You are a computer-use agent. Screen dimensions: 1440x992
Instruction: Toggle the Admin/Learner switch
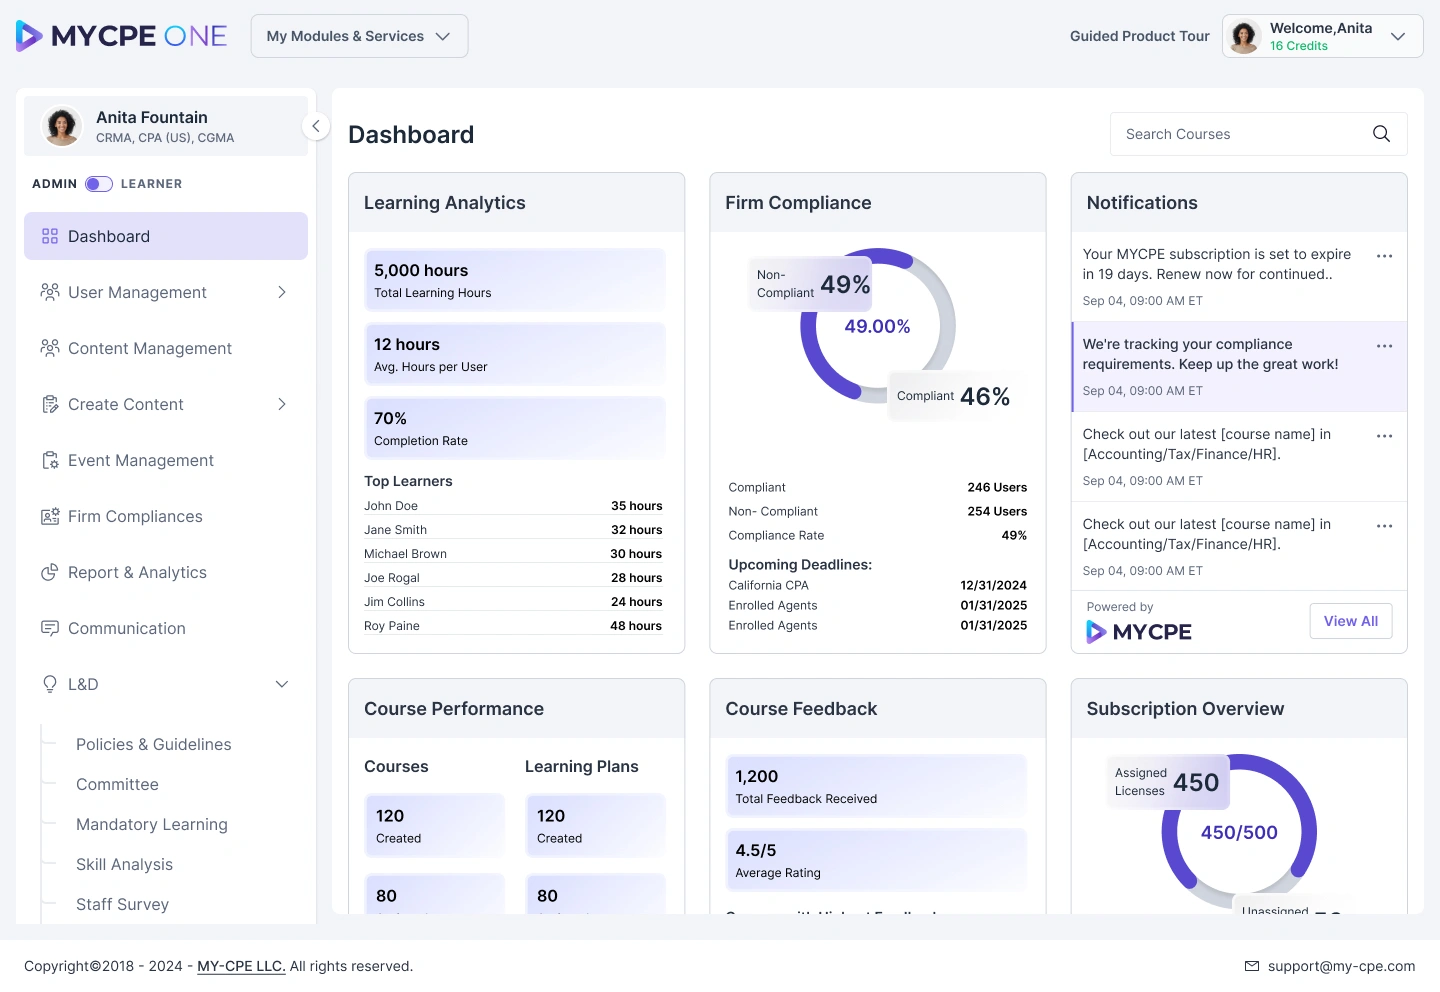coord(99,184)
